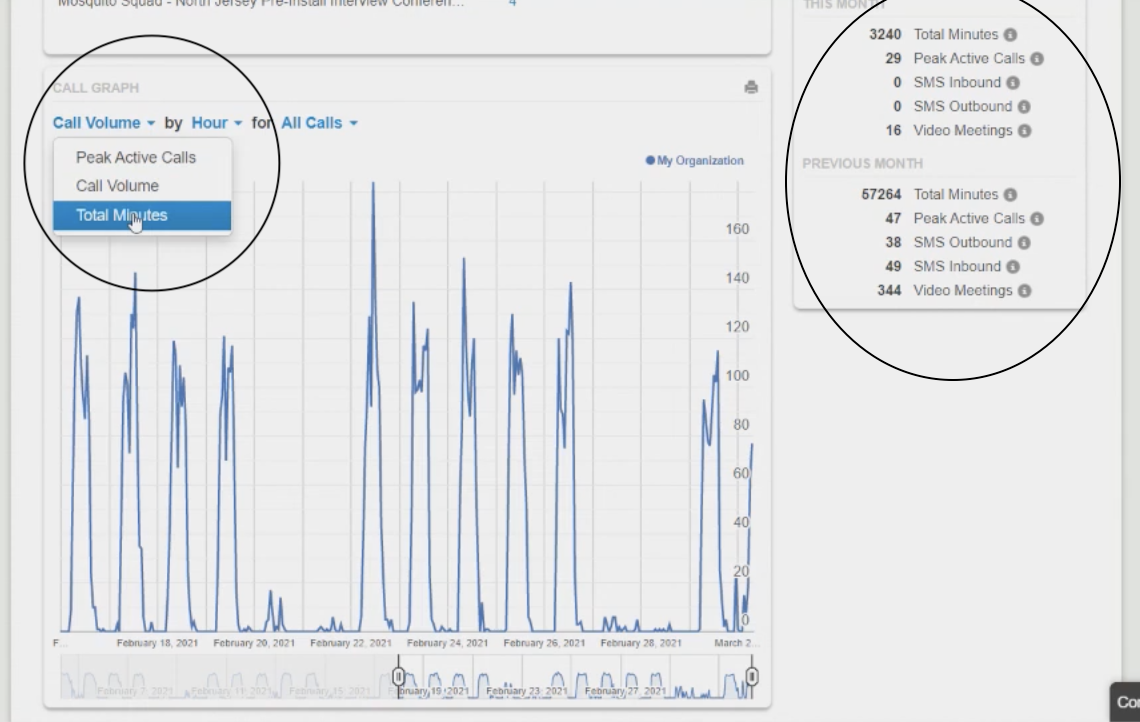Select Peak Active Calls from menu

coord(136,157)
